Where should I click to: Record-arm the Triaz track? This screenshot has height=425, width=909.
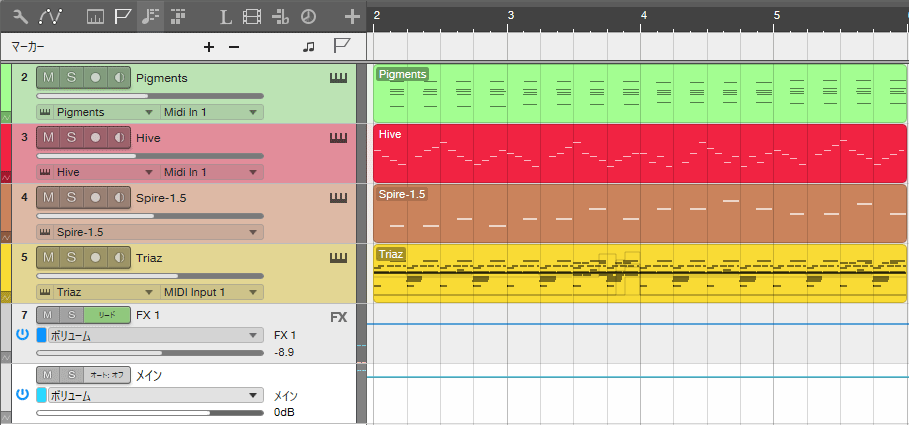(95, 258)
